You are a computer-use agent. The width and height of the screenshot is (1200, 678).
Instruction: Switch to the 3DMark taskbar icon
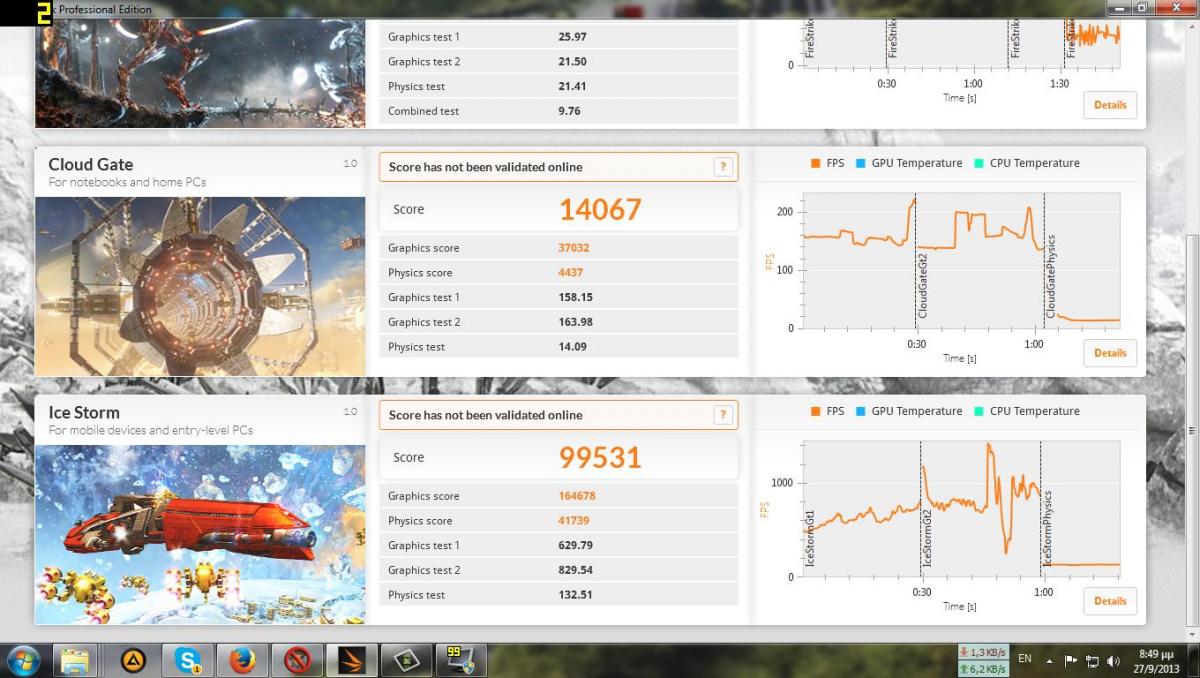[352, 660]
